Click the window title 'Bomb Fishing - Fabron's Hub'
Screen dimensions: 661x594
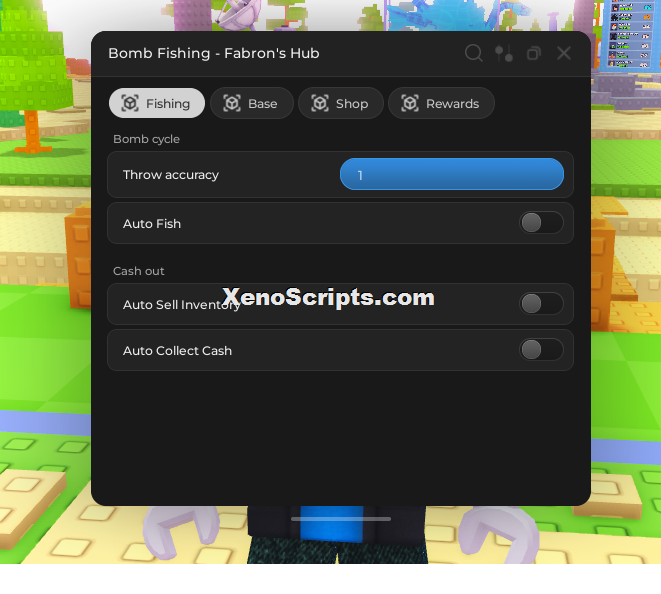(x=214, y=54)
